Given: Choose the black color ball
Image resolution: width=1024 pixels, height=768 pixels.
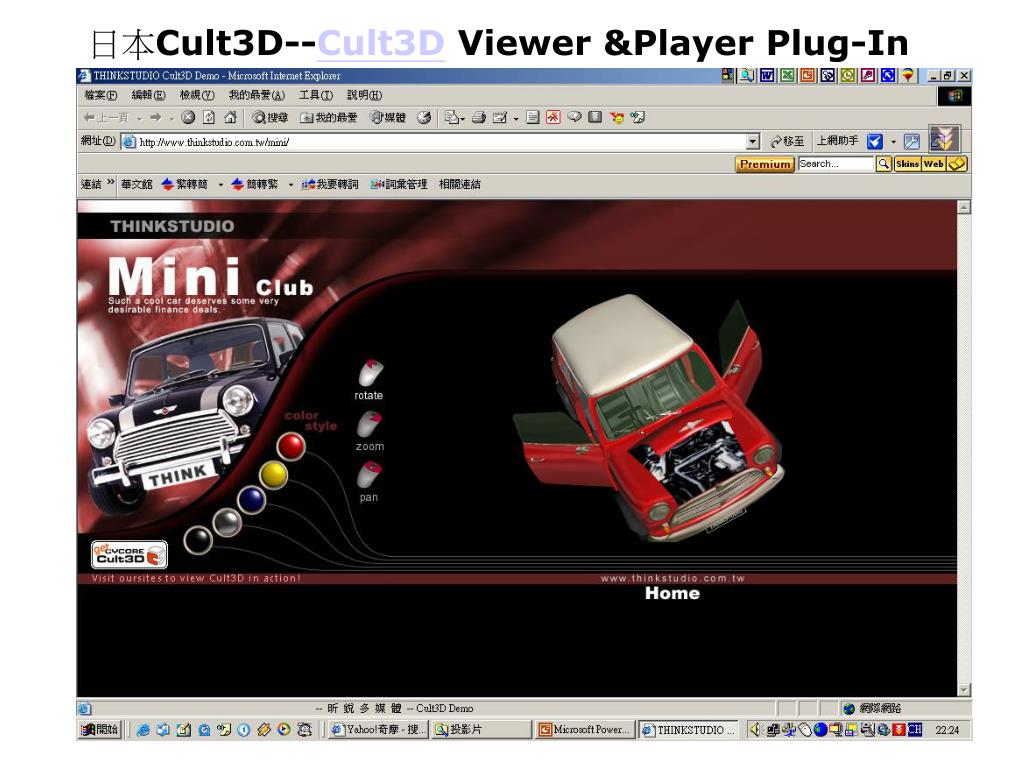Looking at the screenshot, I should [198, 539].
